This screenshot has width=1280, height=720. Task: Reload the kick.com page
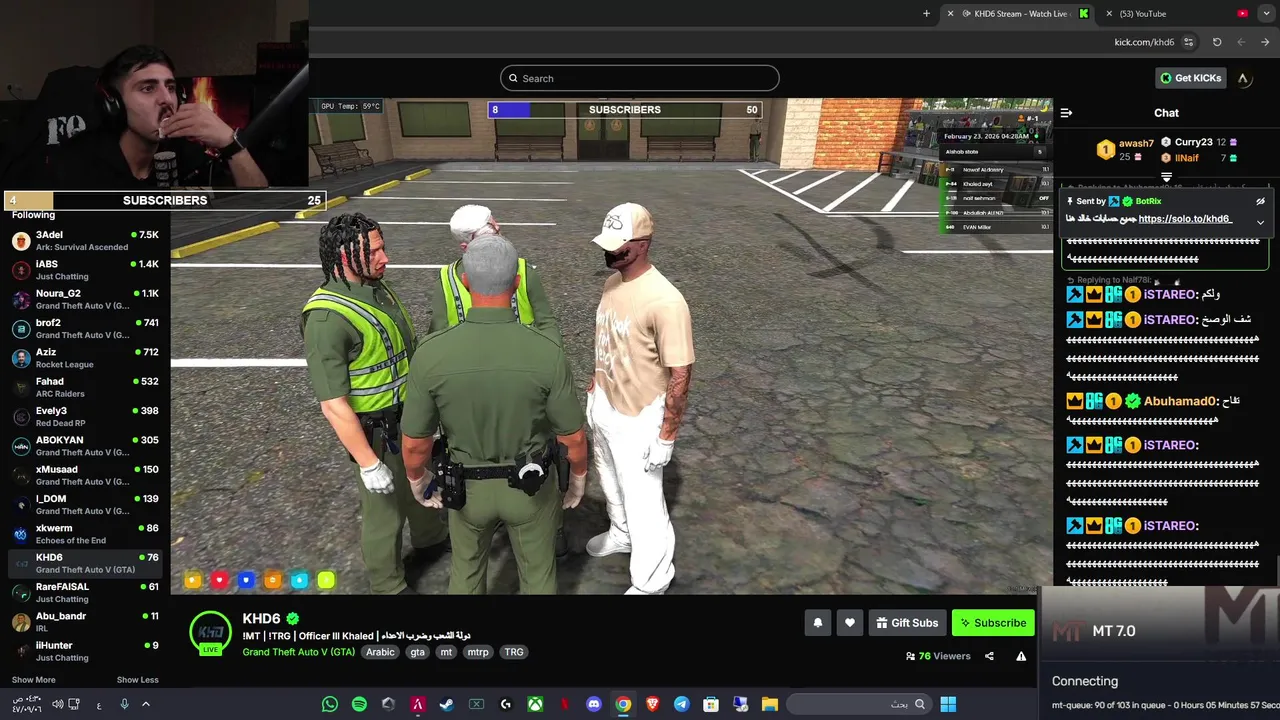point(1217,42)
